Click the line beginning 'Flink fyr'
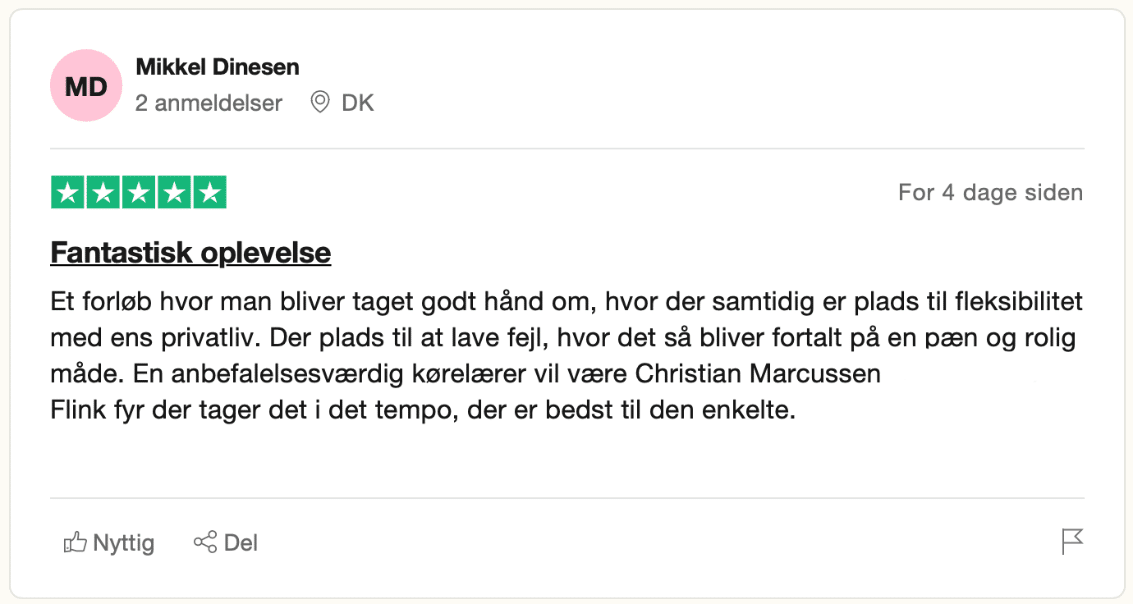The width and height of the screenshot is (1133, 604). pyautogui.click(x=422, y=410)
